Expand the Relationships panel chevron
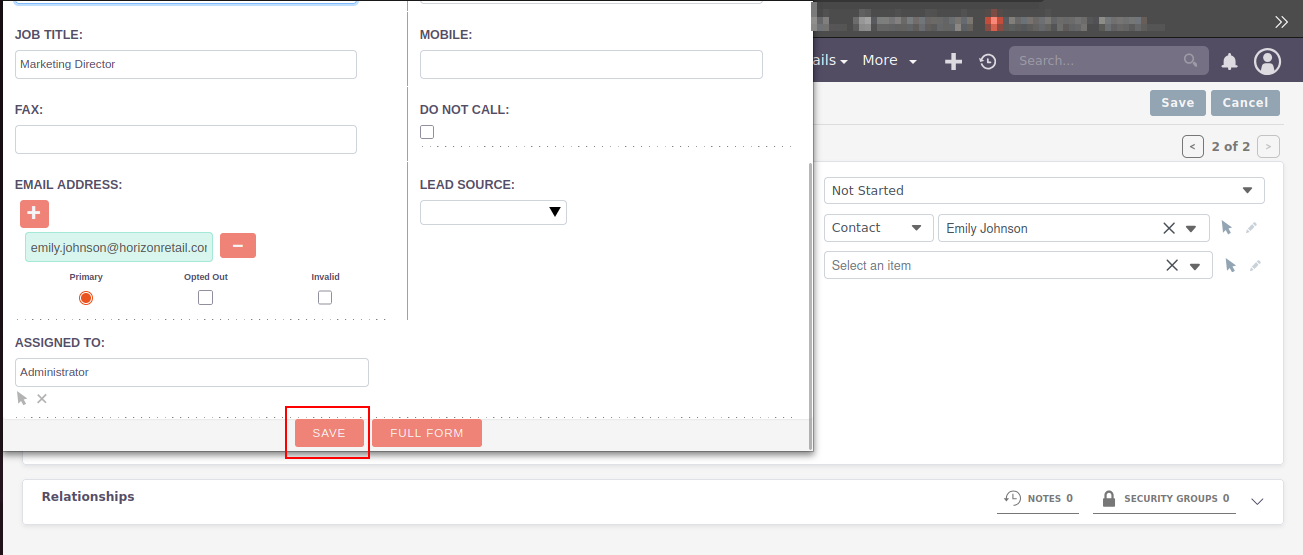 1258,501
